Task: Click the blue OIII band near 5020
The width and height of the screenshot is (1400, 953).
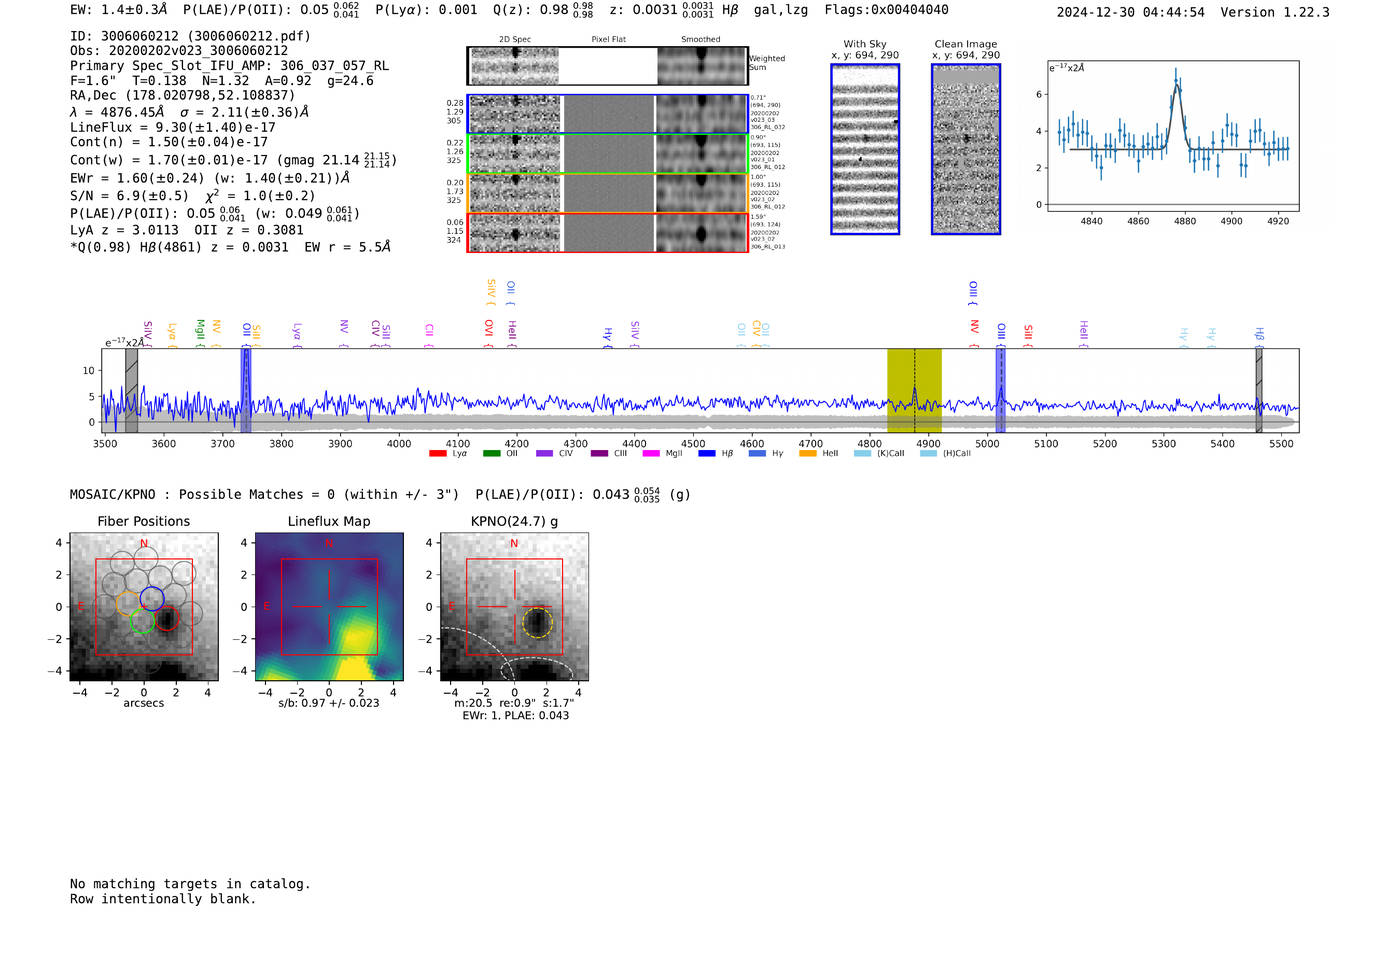Action: [x=1000, y=390]
